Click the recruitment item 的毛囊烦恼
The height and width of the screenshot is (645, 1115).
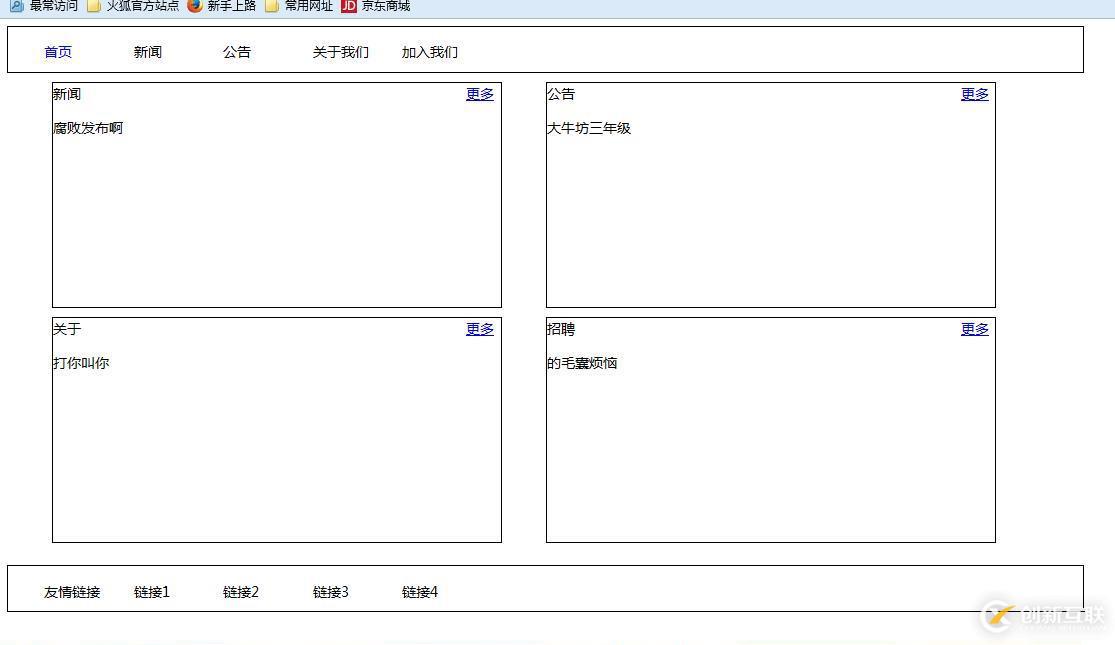(x=582, y=363)
